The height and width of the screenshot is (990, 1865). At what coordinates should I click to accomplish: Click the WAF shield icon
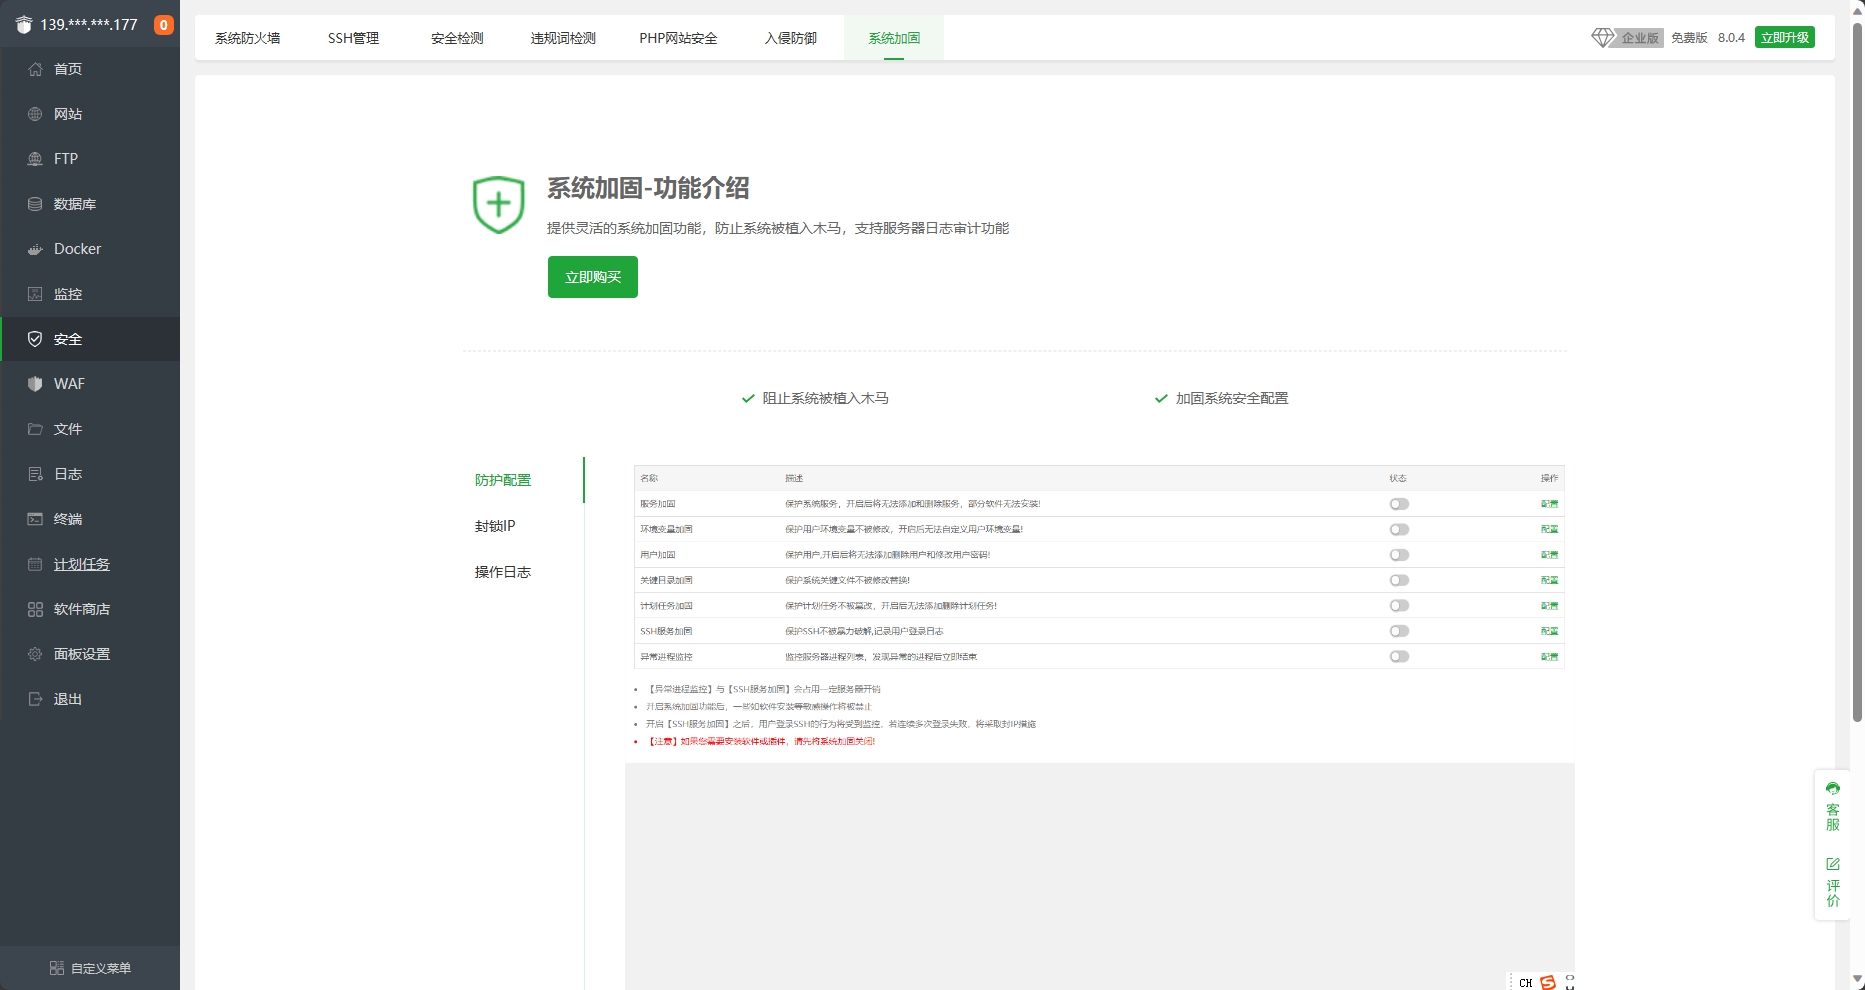point(35,384)
